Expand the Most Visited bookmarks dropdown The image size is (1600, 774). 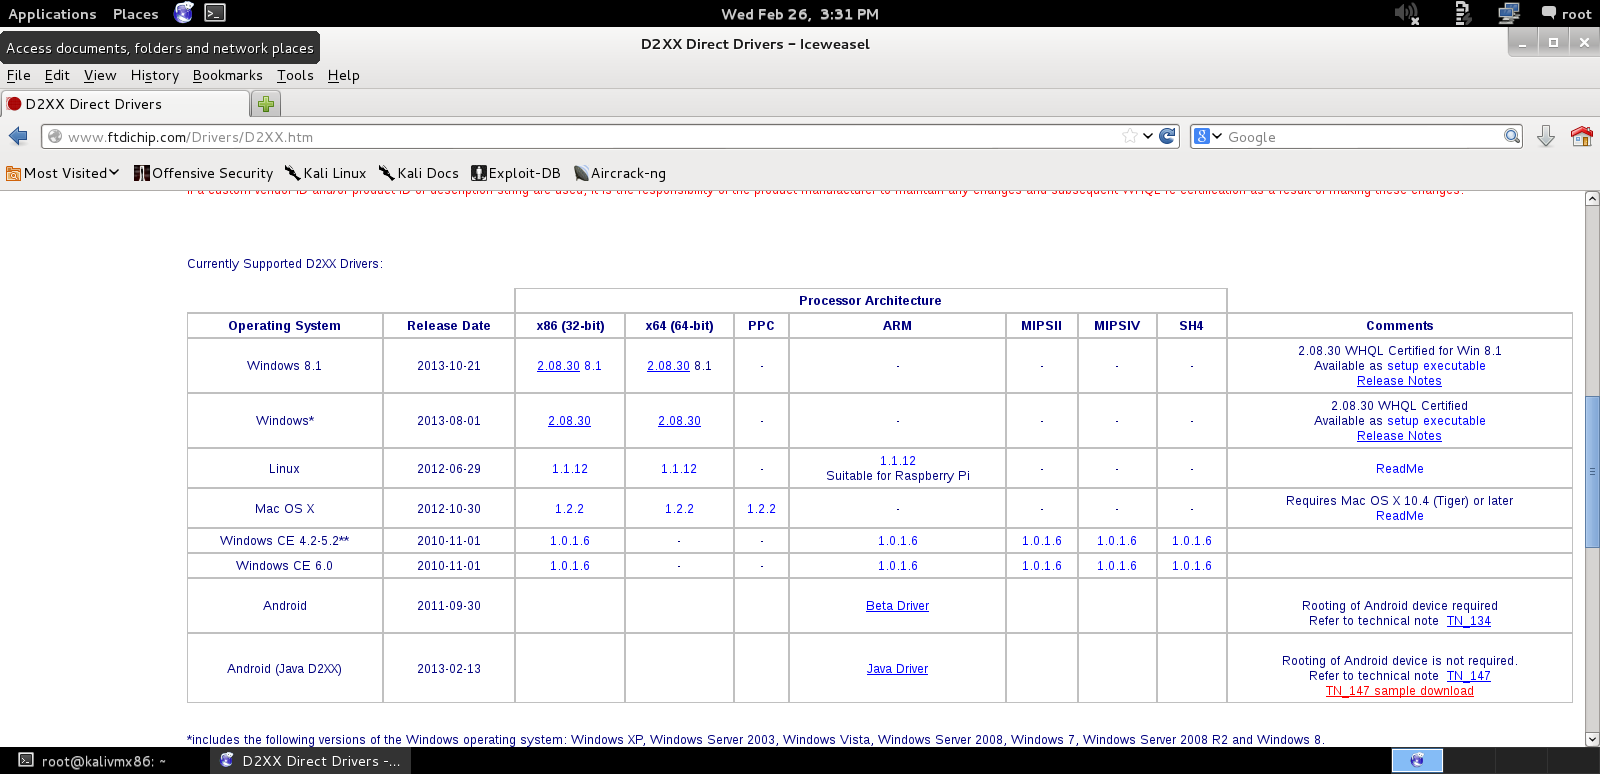click(x=63, y=173)
